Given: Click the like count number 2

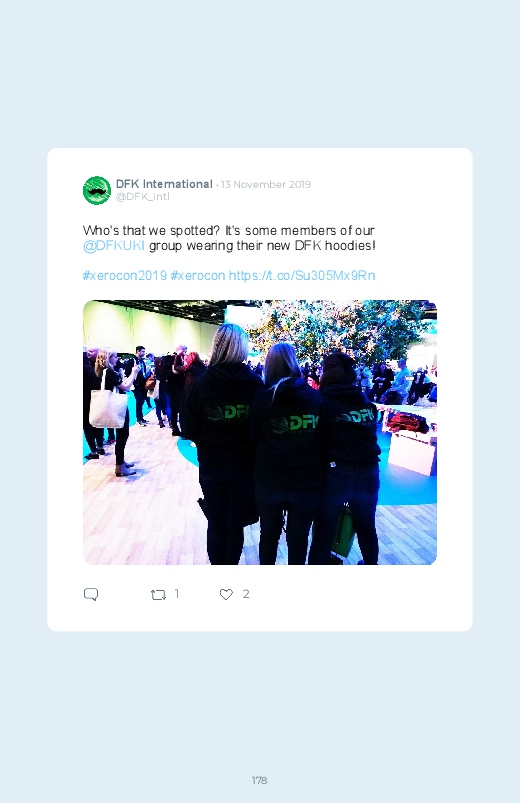Looking at the screenshot, I should click(x=246, y=594).
